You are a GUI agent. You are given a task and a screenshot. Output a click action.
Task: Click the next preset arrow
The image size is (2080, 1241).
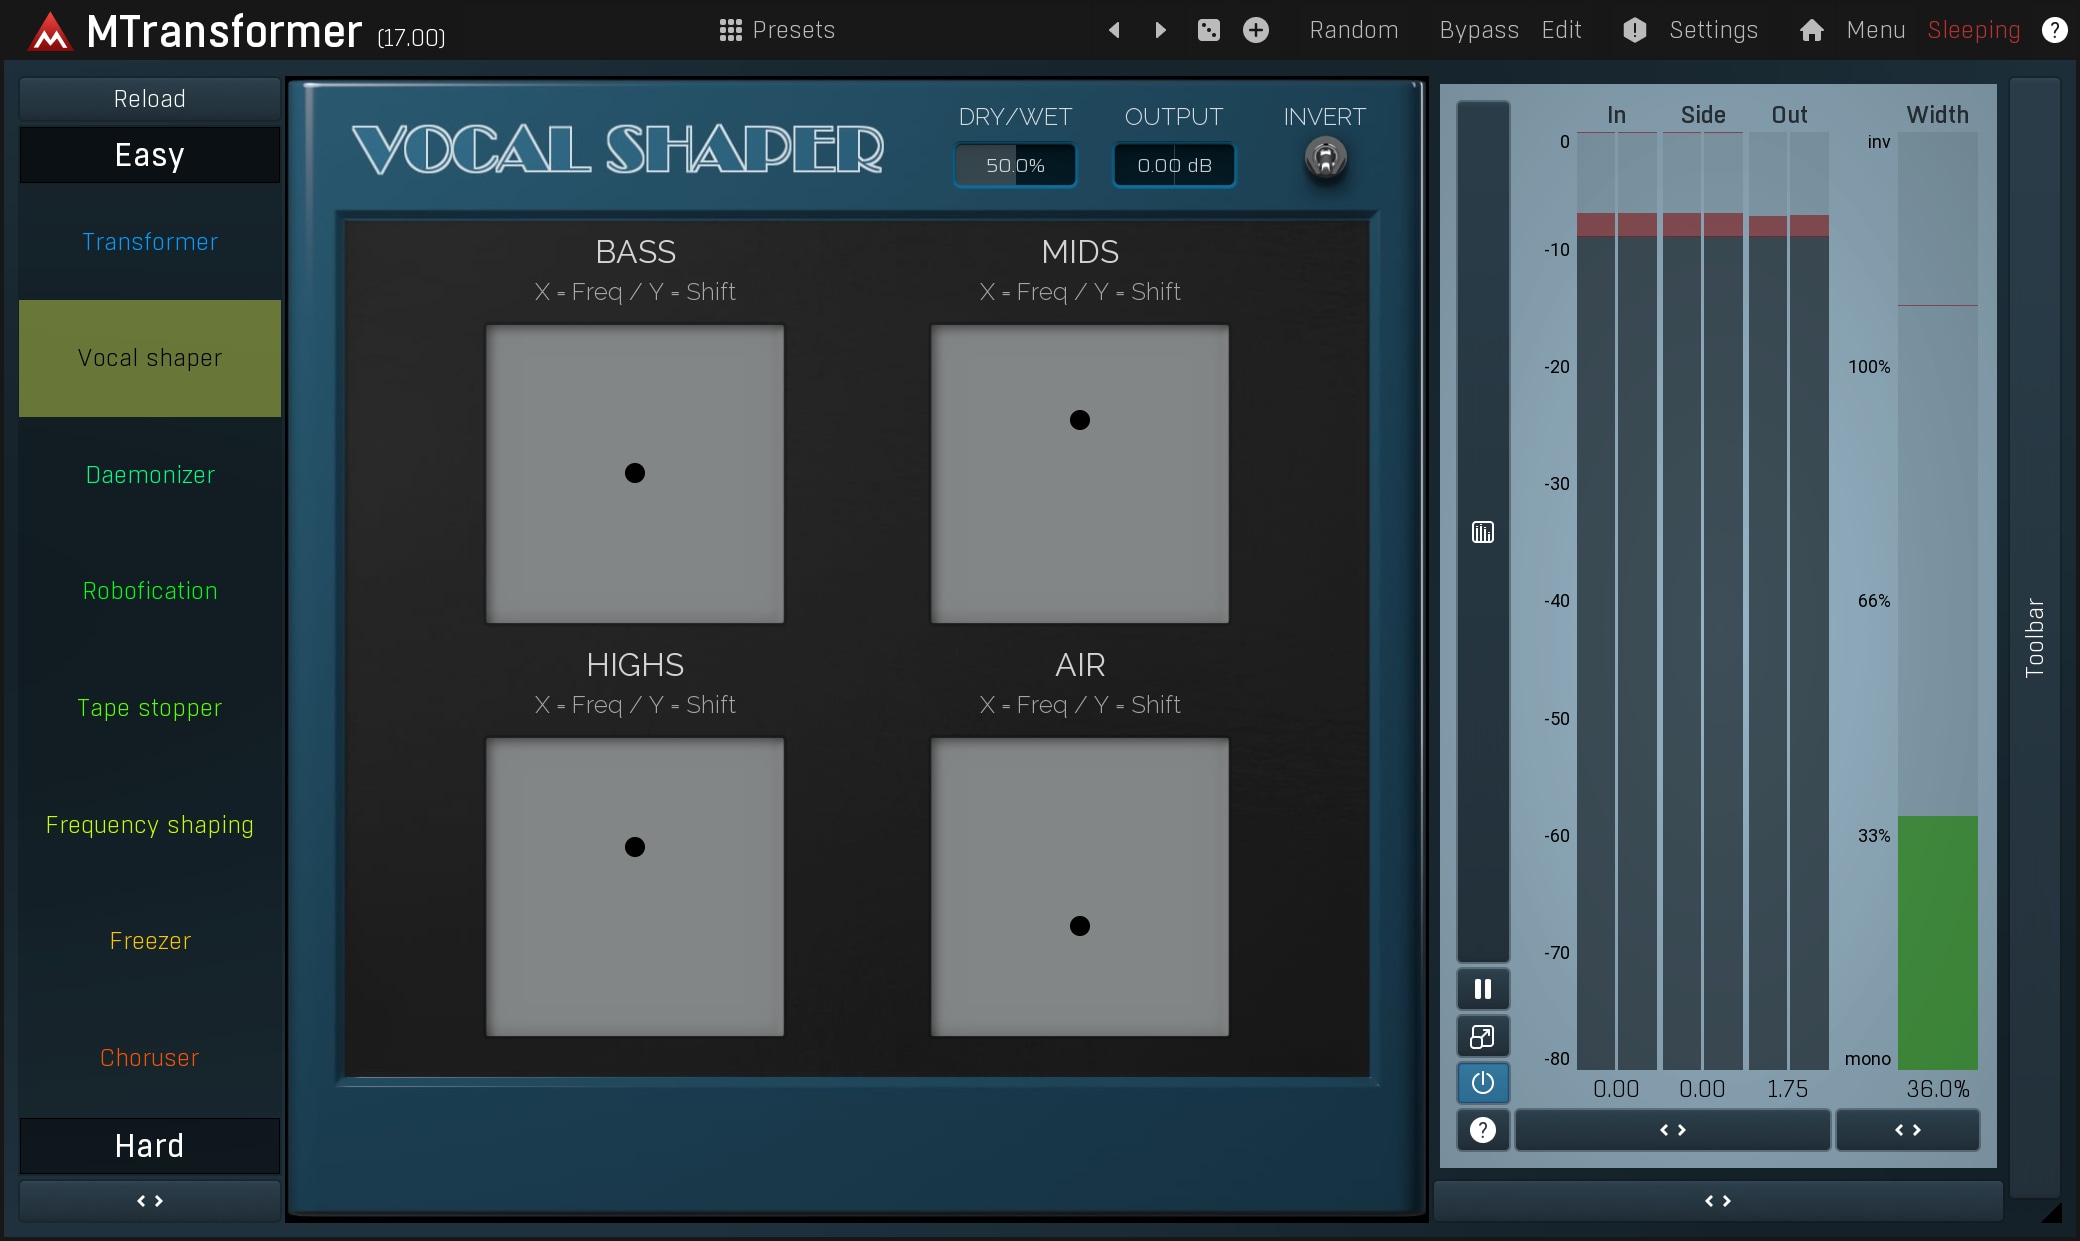click(x=1160, y=30)
